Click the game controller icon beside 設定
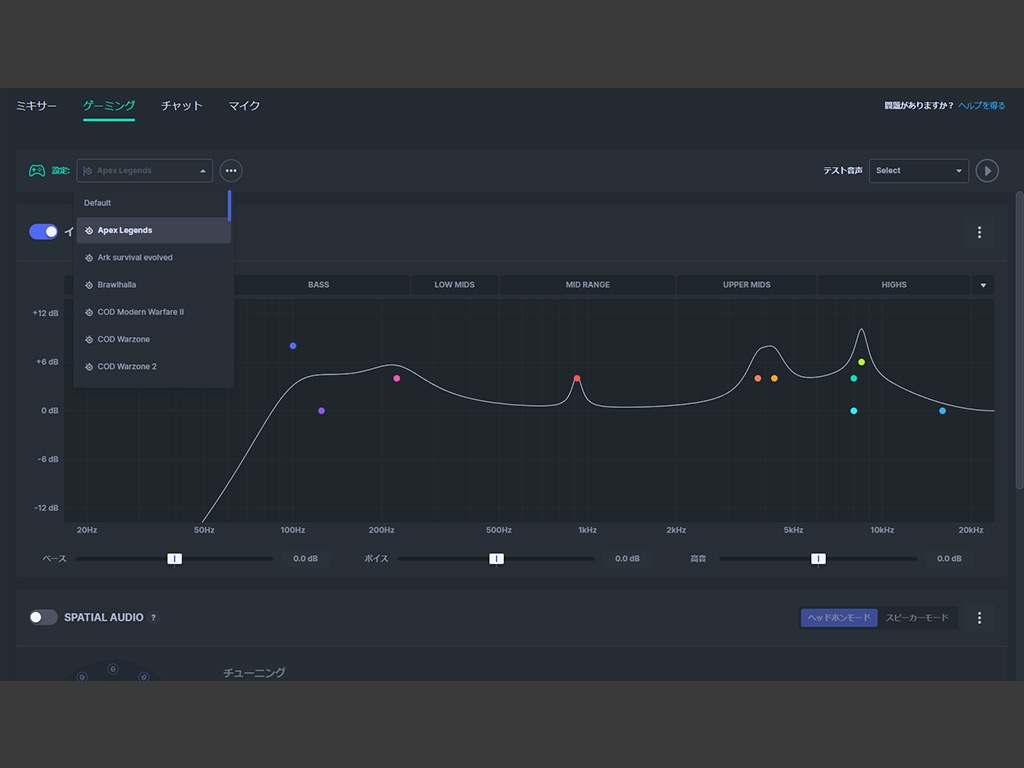The width and height of the screenshot is (1024, 768). pos(37,170)
